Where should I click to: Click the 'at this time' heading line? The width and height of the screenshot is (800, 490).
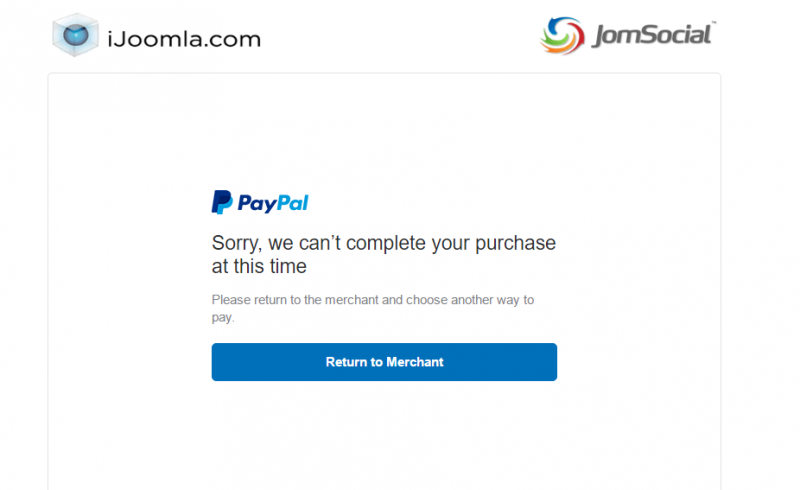click(259, 266)
